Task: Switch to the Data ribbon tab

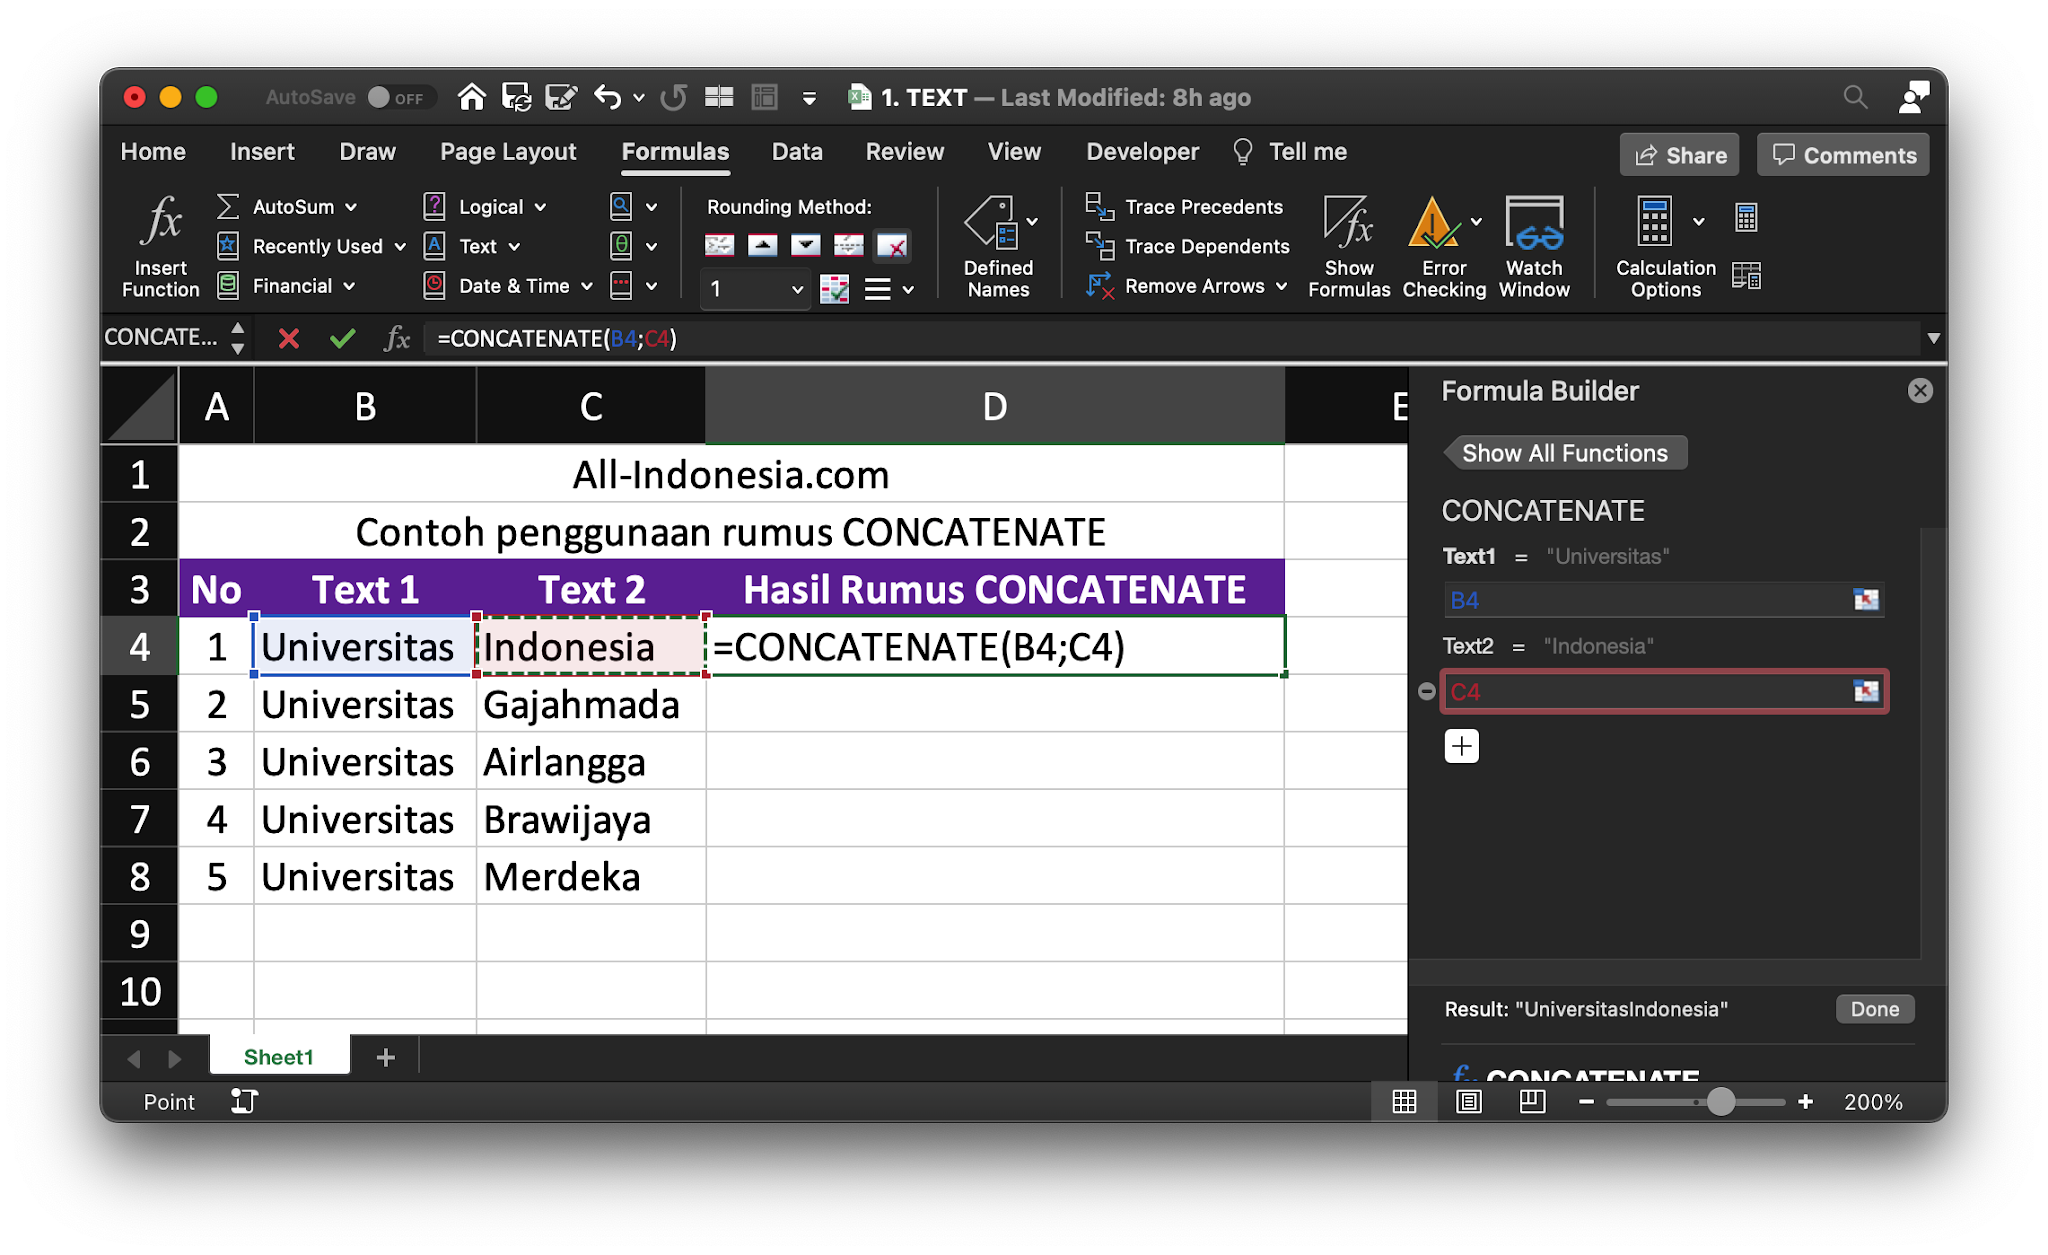Action: point(796,152)
